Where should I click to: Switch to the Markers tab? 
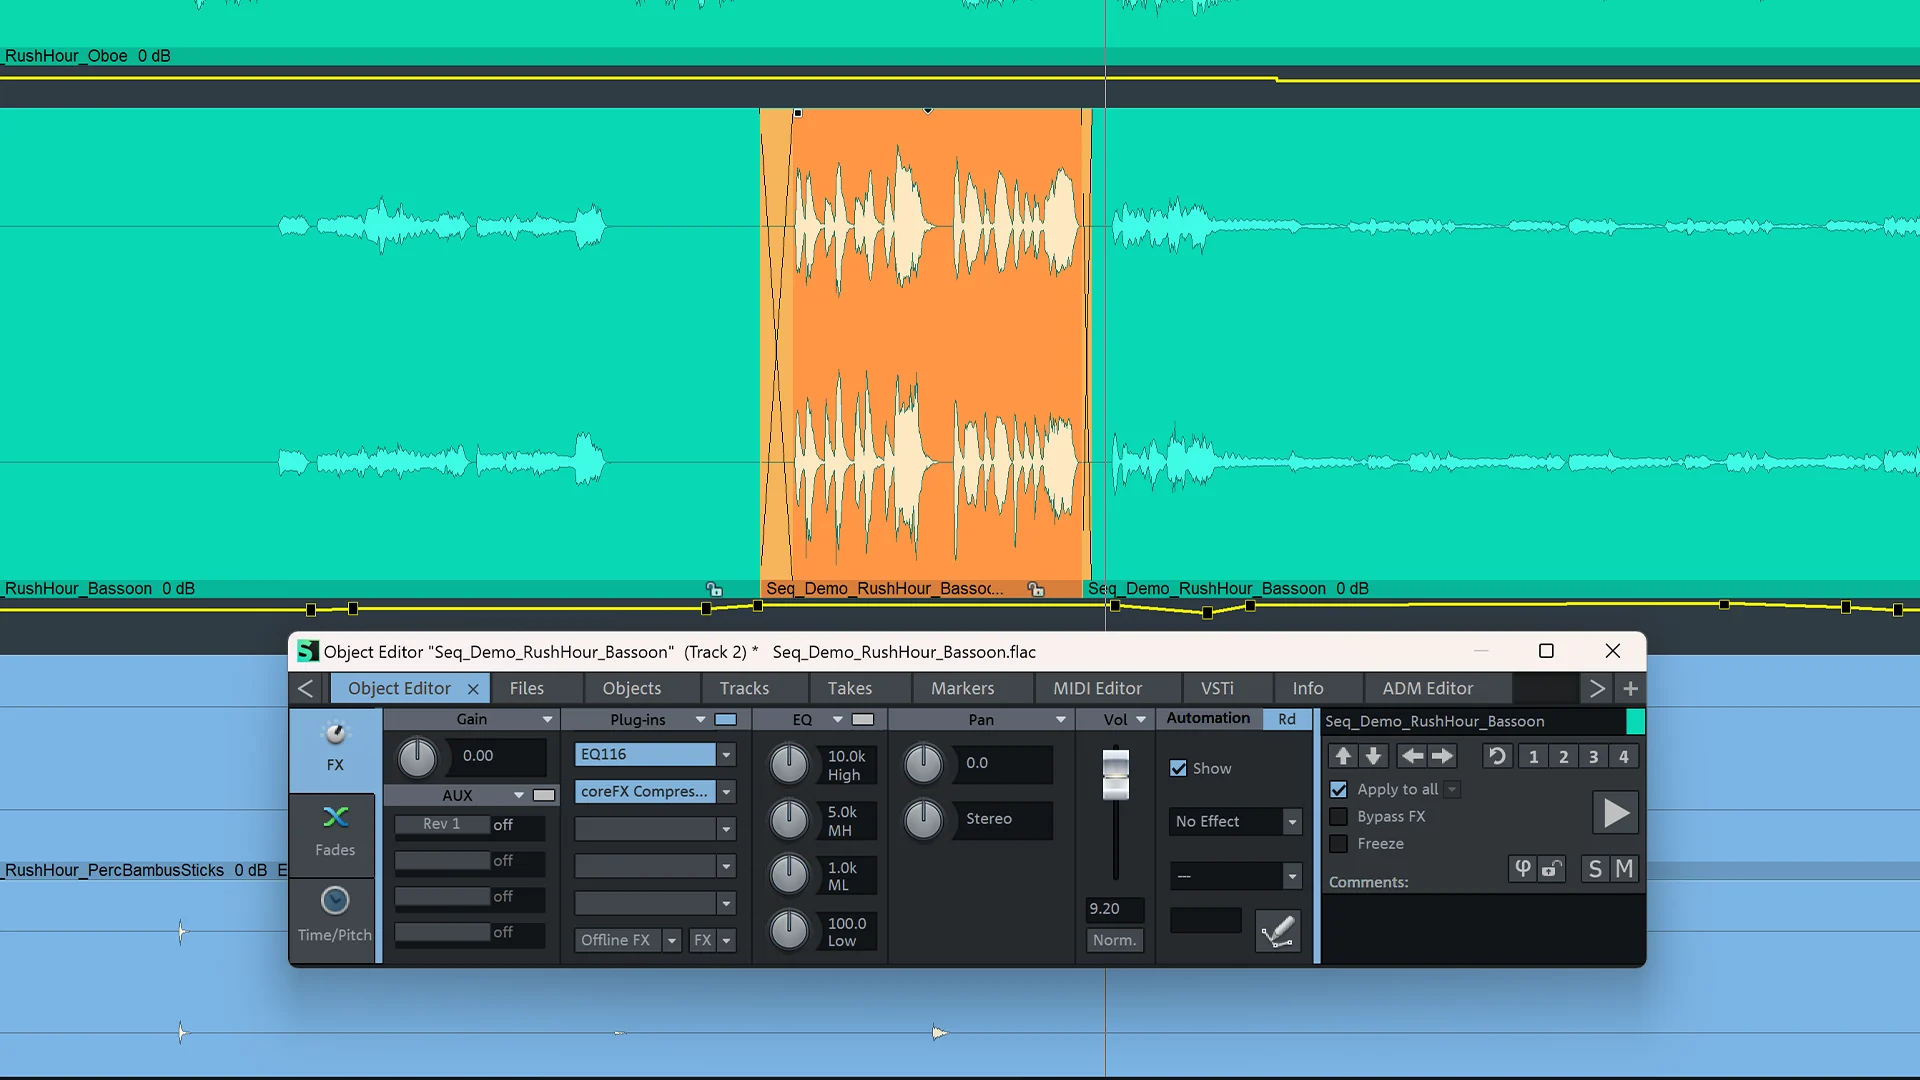coord(962,688)
